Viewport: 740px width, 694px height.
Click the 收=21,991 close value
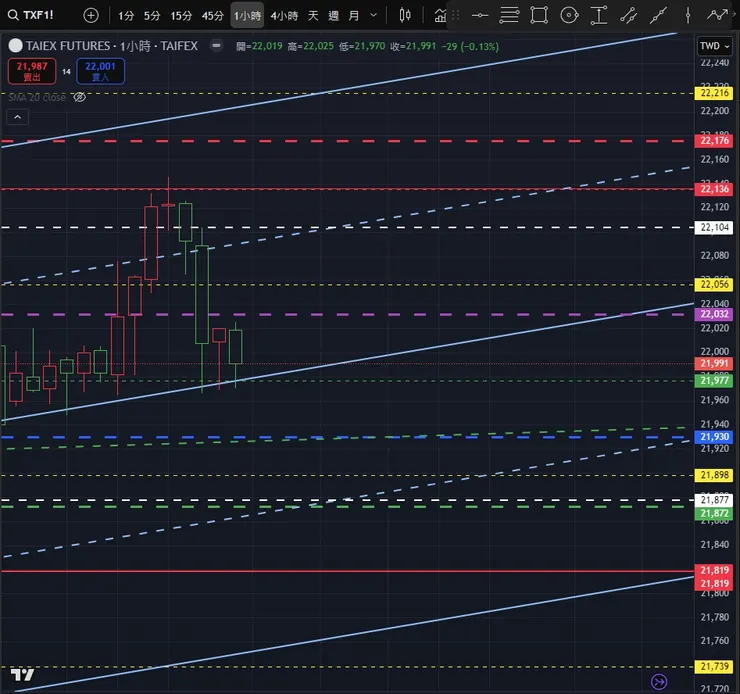412,46
